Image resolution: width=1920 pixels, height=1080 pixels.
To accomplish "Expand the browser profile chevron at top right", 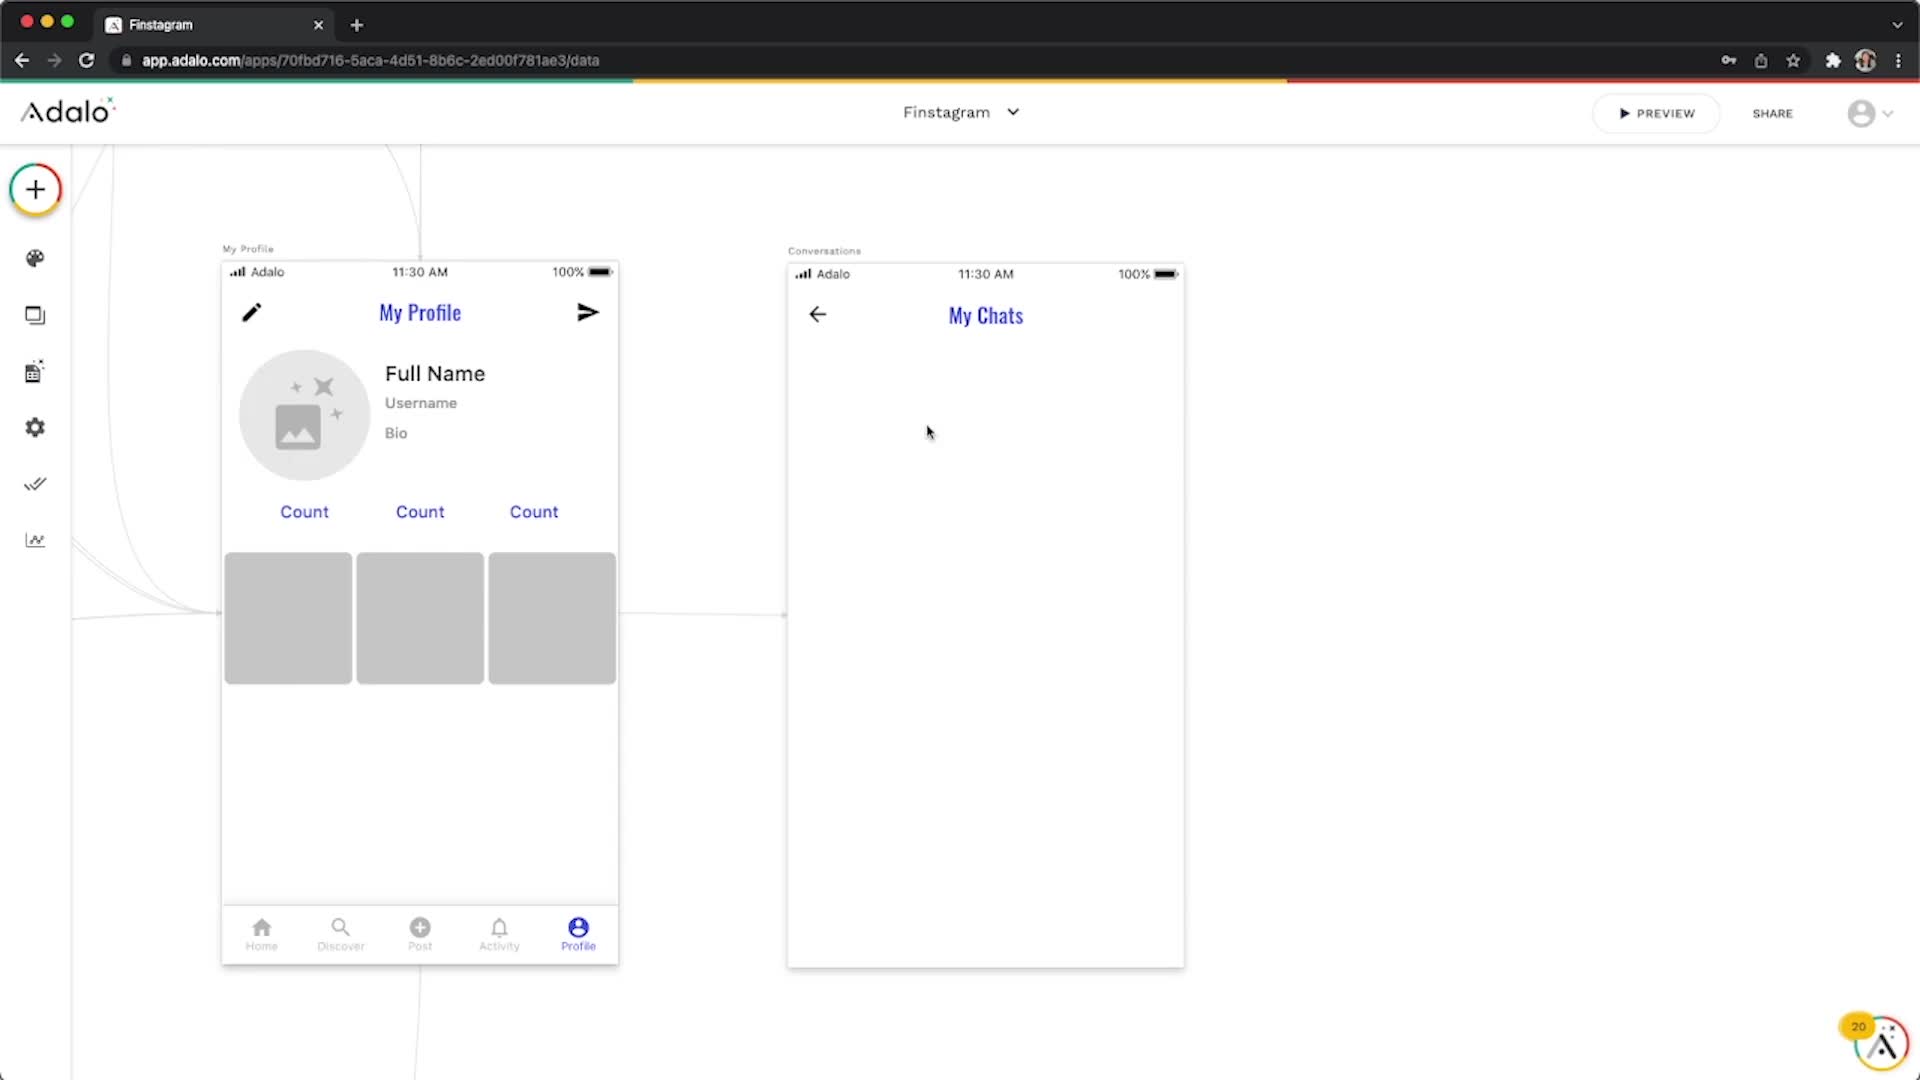I will [x=1896, y=24].
